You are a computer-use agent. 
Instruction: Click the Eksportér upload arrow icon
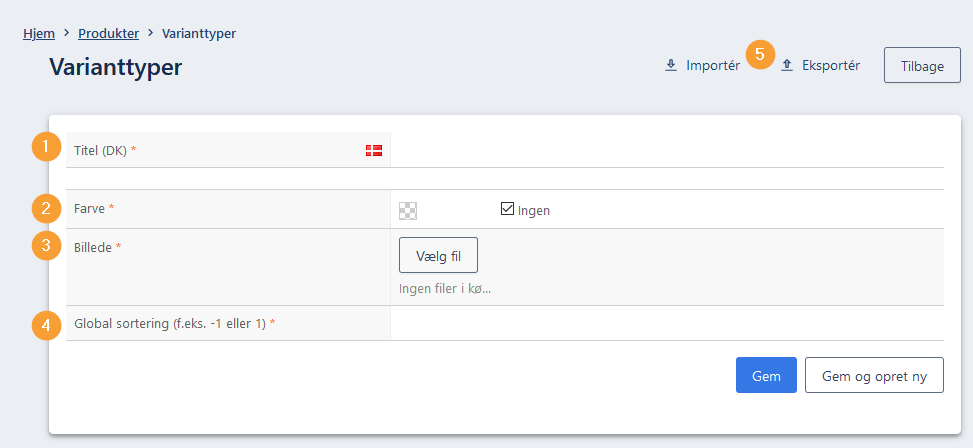pos(787,65)
